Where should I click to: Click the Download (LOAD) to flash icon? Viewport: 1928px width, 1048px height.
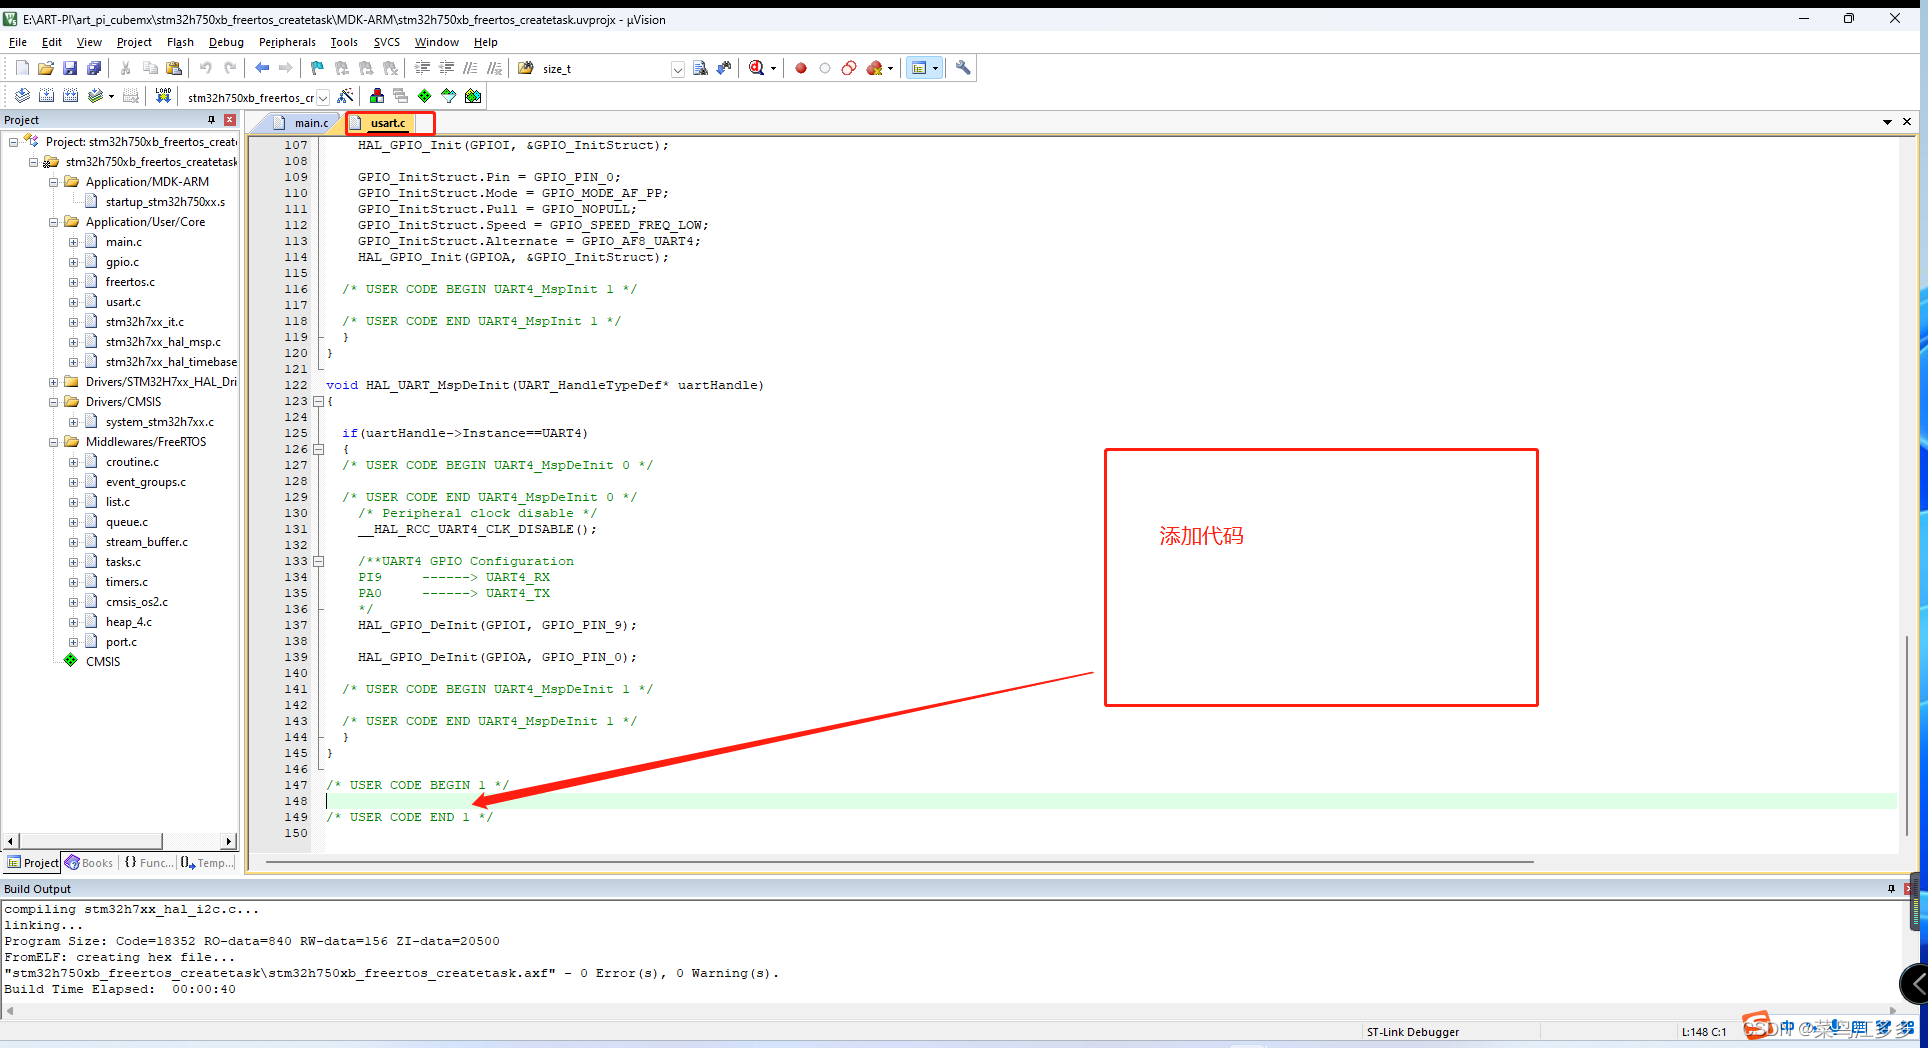pos(163,96)
